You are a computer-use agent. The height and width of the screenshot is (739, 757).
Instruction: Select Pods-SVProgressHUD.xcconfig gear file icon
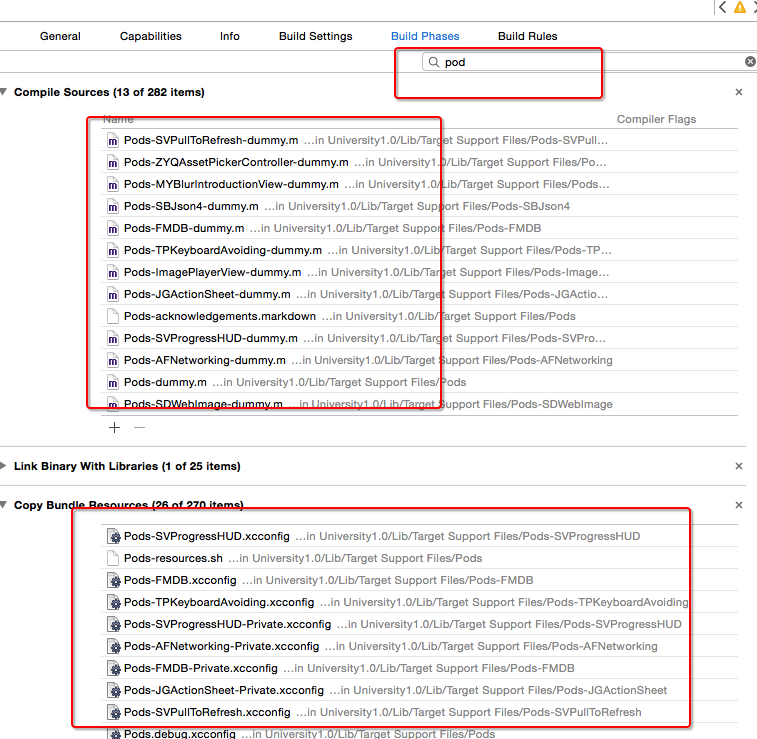[113, 536]
